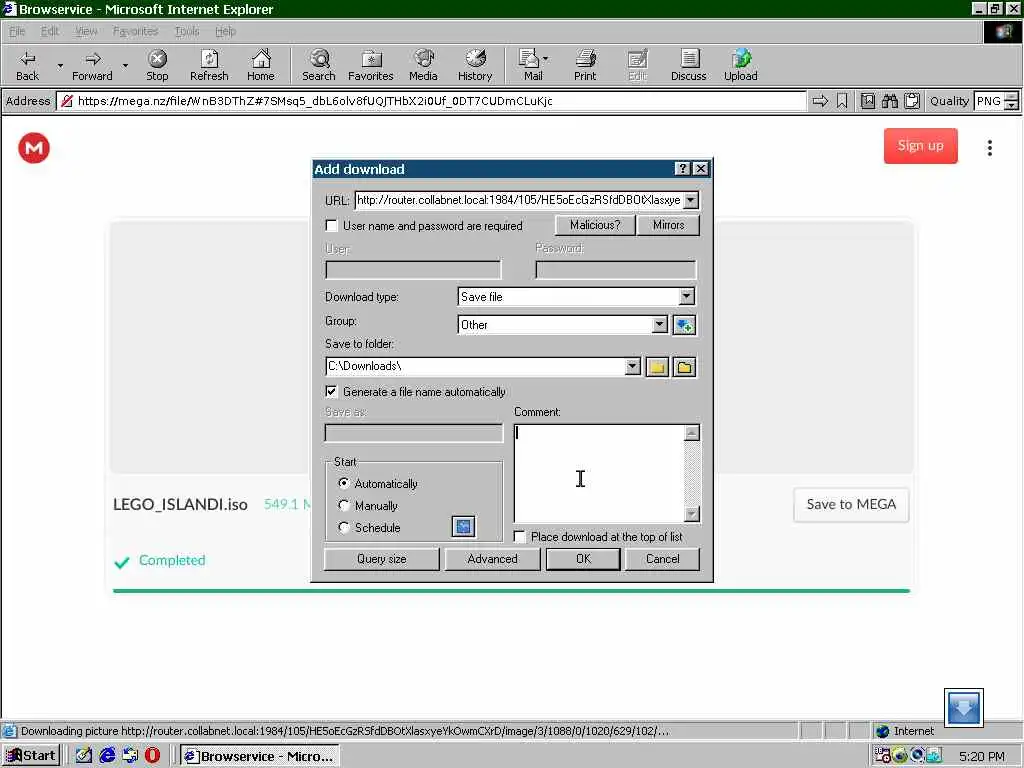Refresh the page via Refresh icon
This screenshot has width=1024, height=768.
209,65
